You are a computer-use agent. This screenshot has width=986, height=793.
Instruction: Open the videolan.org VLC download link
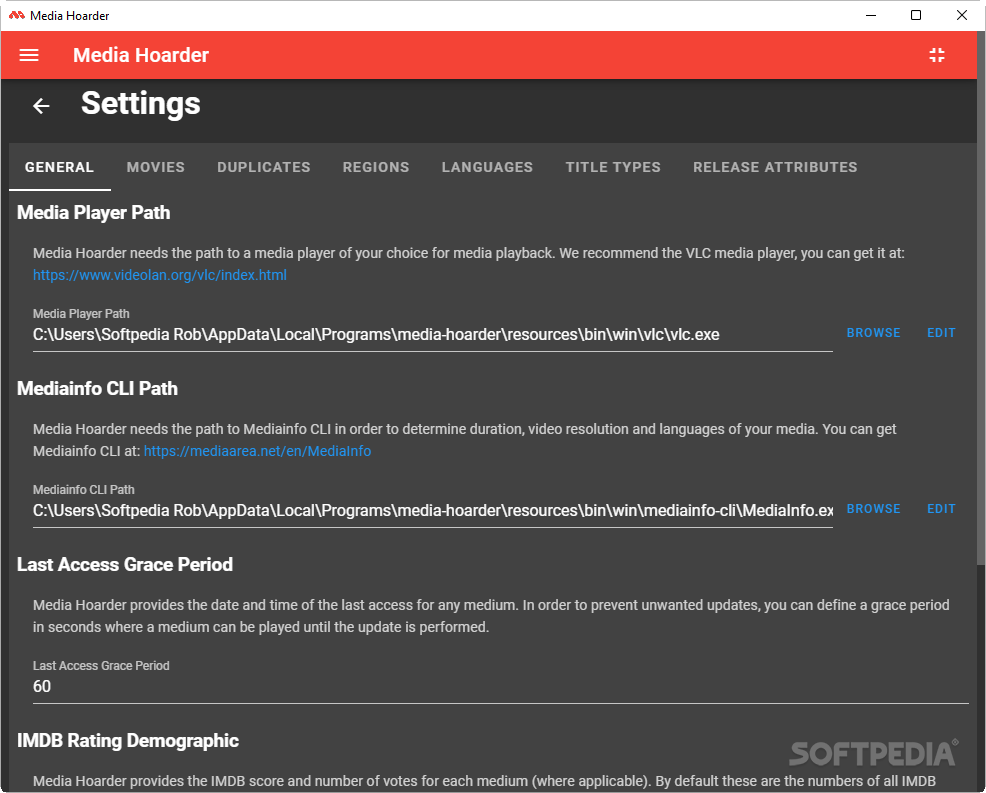click(x=160, y=275)
